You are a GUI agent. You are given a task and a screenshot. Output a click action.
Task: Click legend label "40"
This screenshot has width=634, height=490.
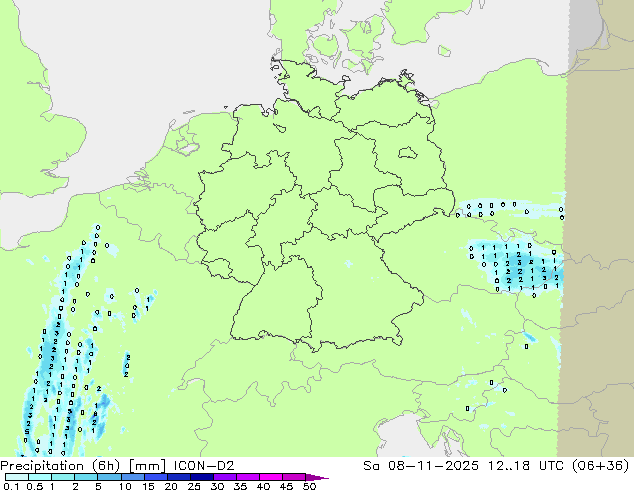pyautogui.click(x=263, y=486)
